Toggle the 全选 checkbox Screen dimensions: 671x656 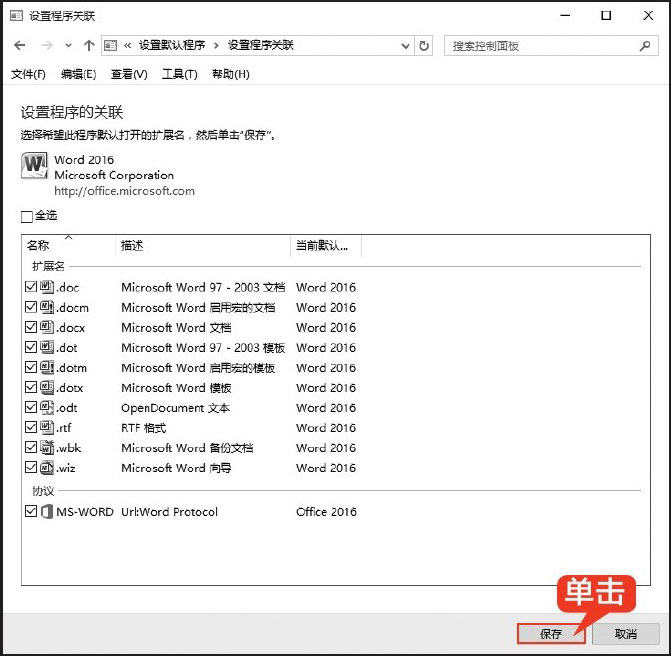tap(27, 216)
